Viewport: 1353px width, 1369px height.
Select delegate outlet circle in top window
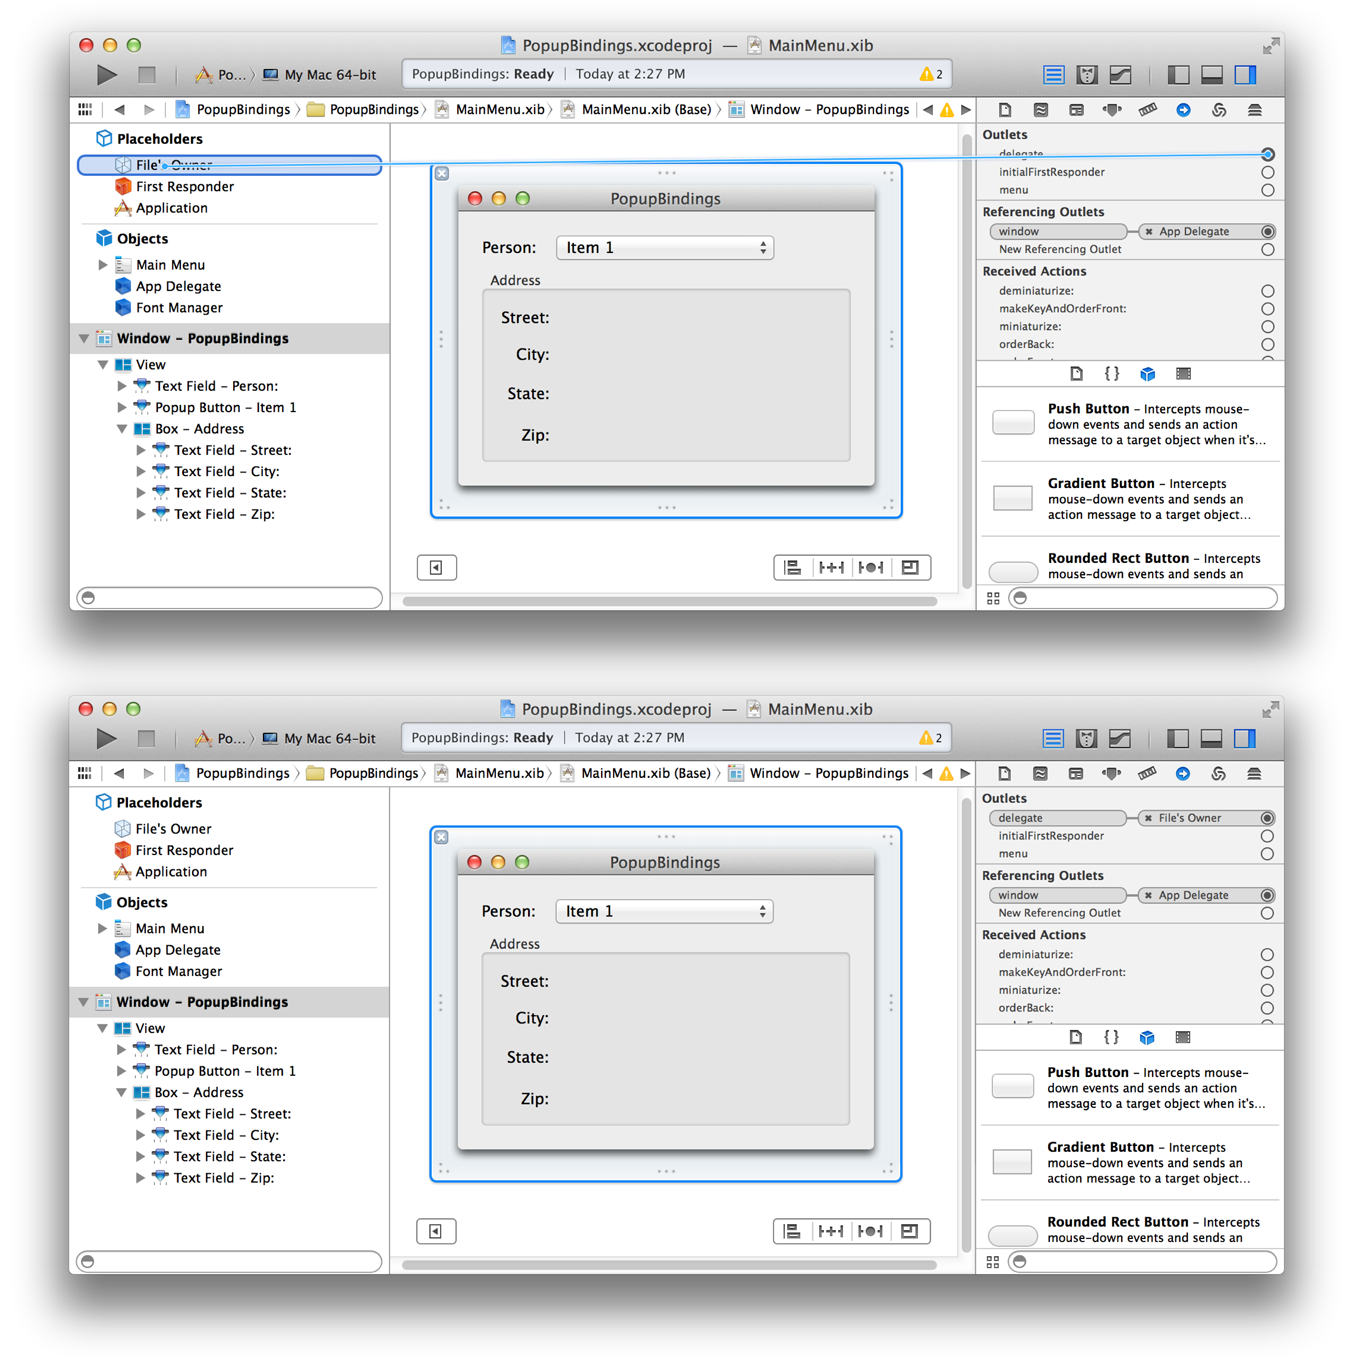coord(1268,154)
